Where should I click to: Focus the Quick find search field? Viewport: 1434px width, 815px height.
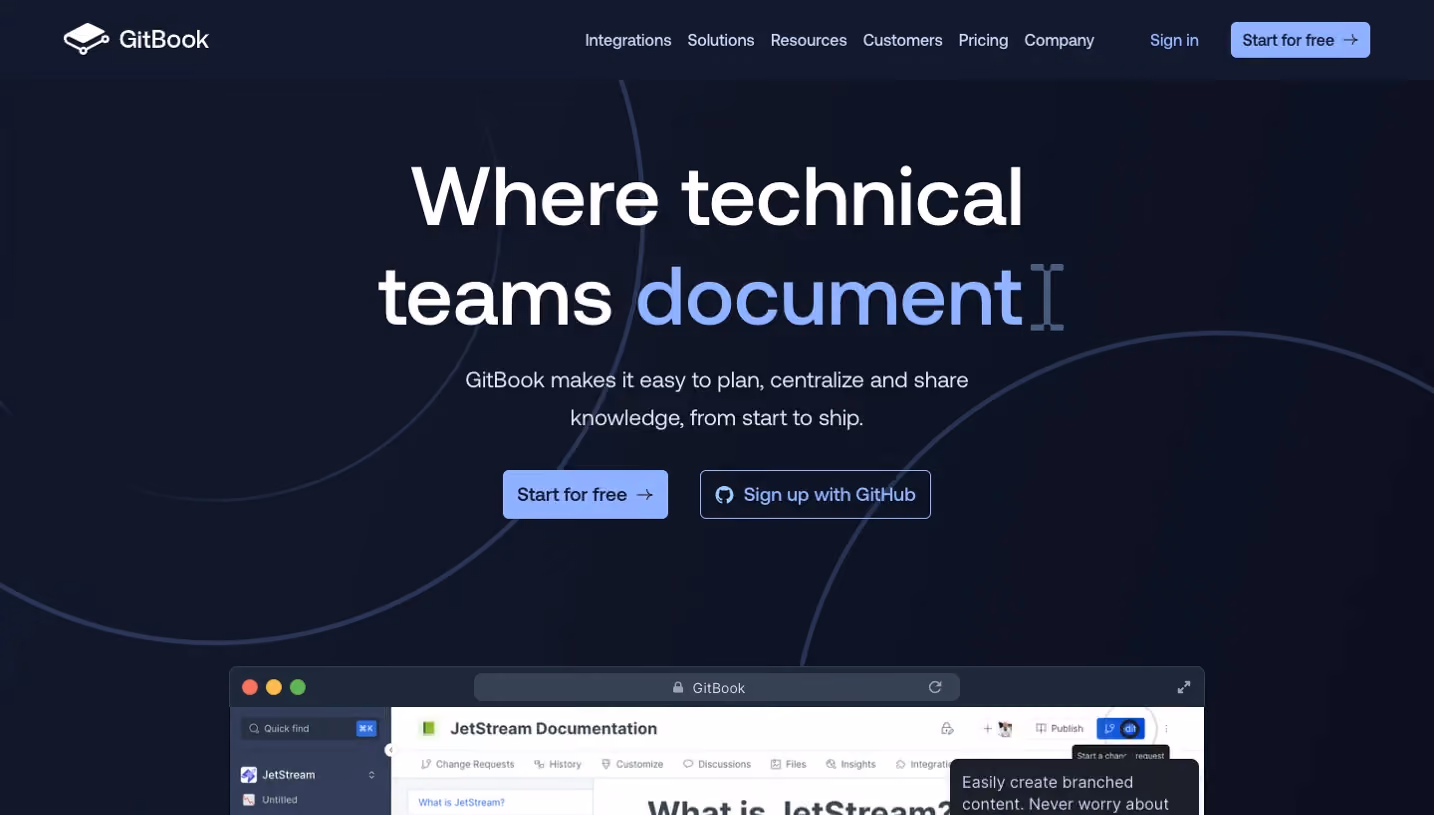[310, 728]
